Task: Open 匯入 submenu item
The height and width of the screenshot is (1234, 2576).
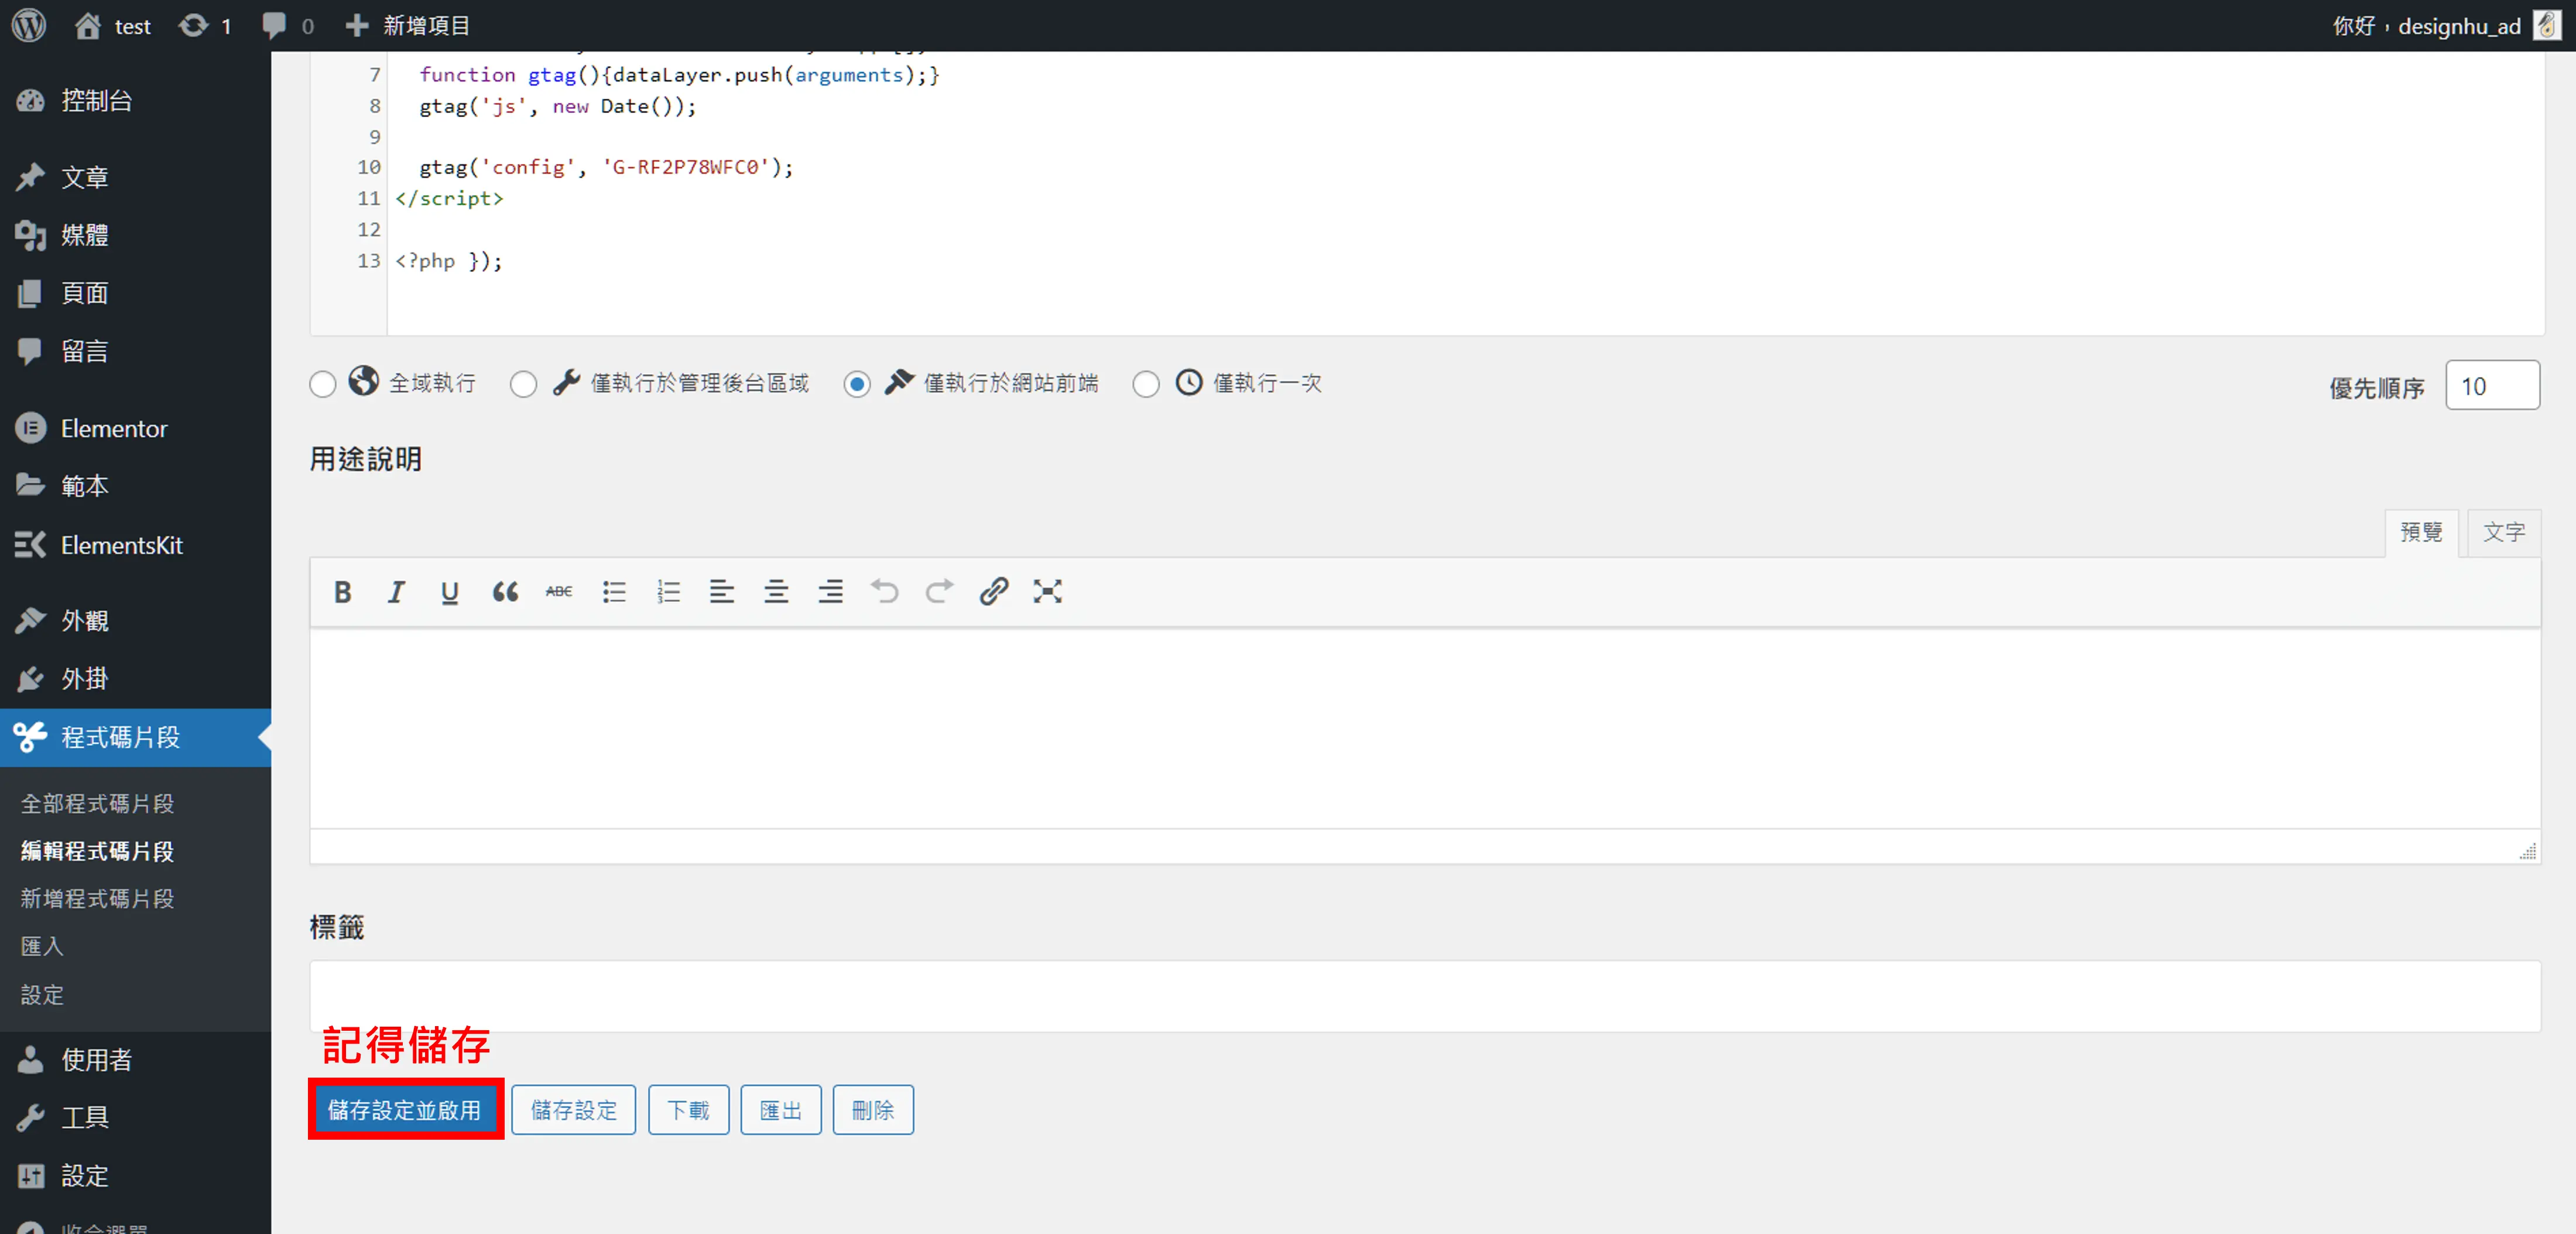Action: click(x=42, y=946)
